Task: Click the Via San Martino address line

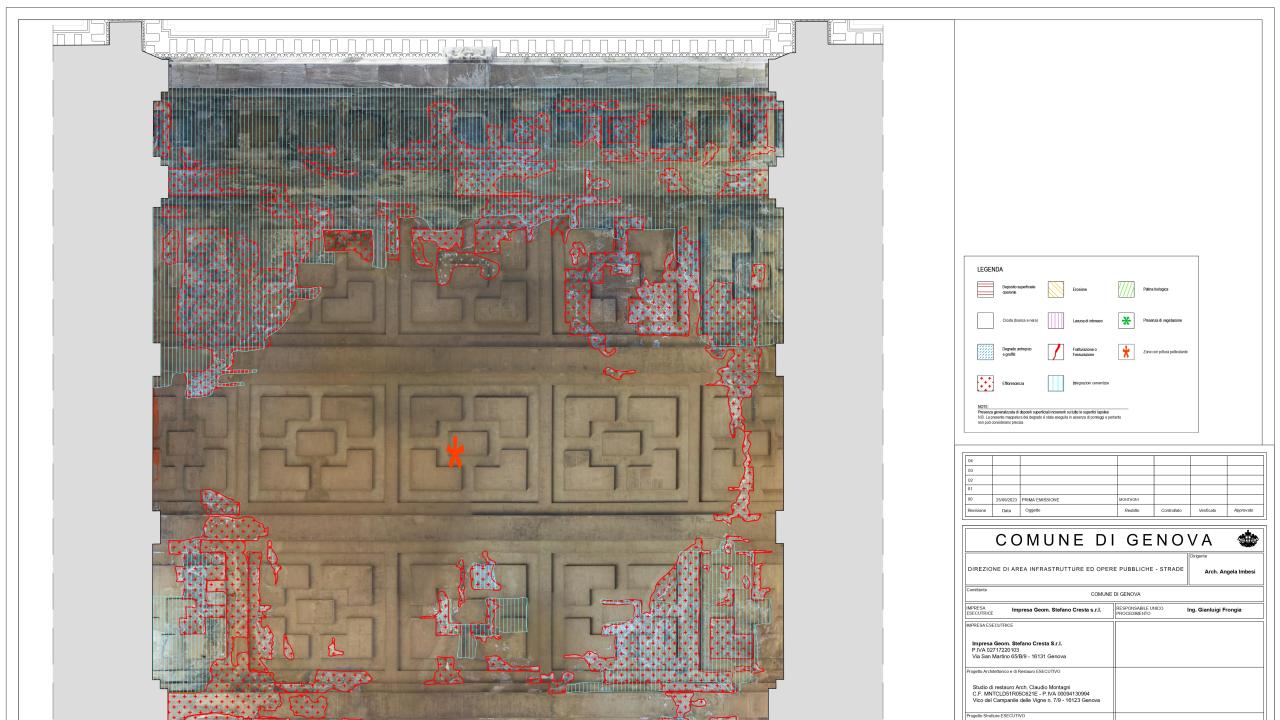Action: [x=1019, y=656]
